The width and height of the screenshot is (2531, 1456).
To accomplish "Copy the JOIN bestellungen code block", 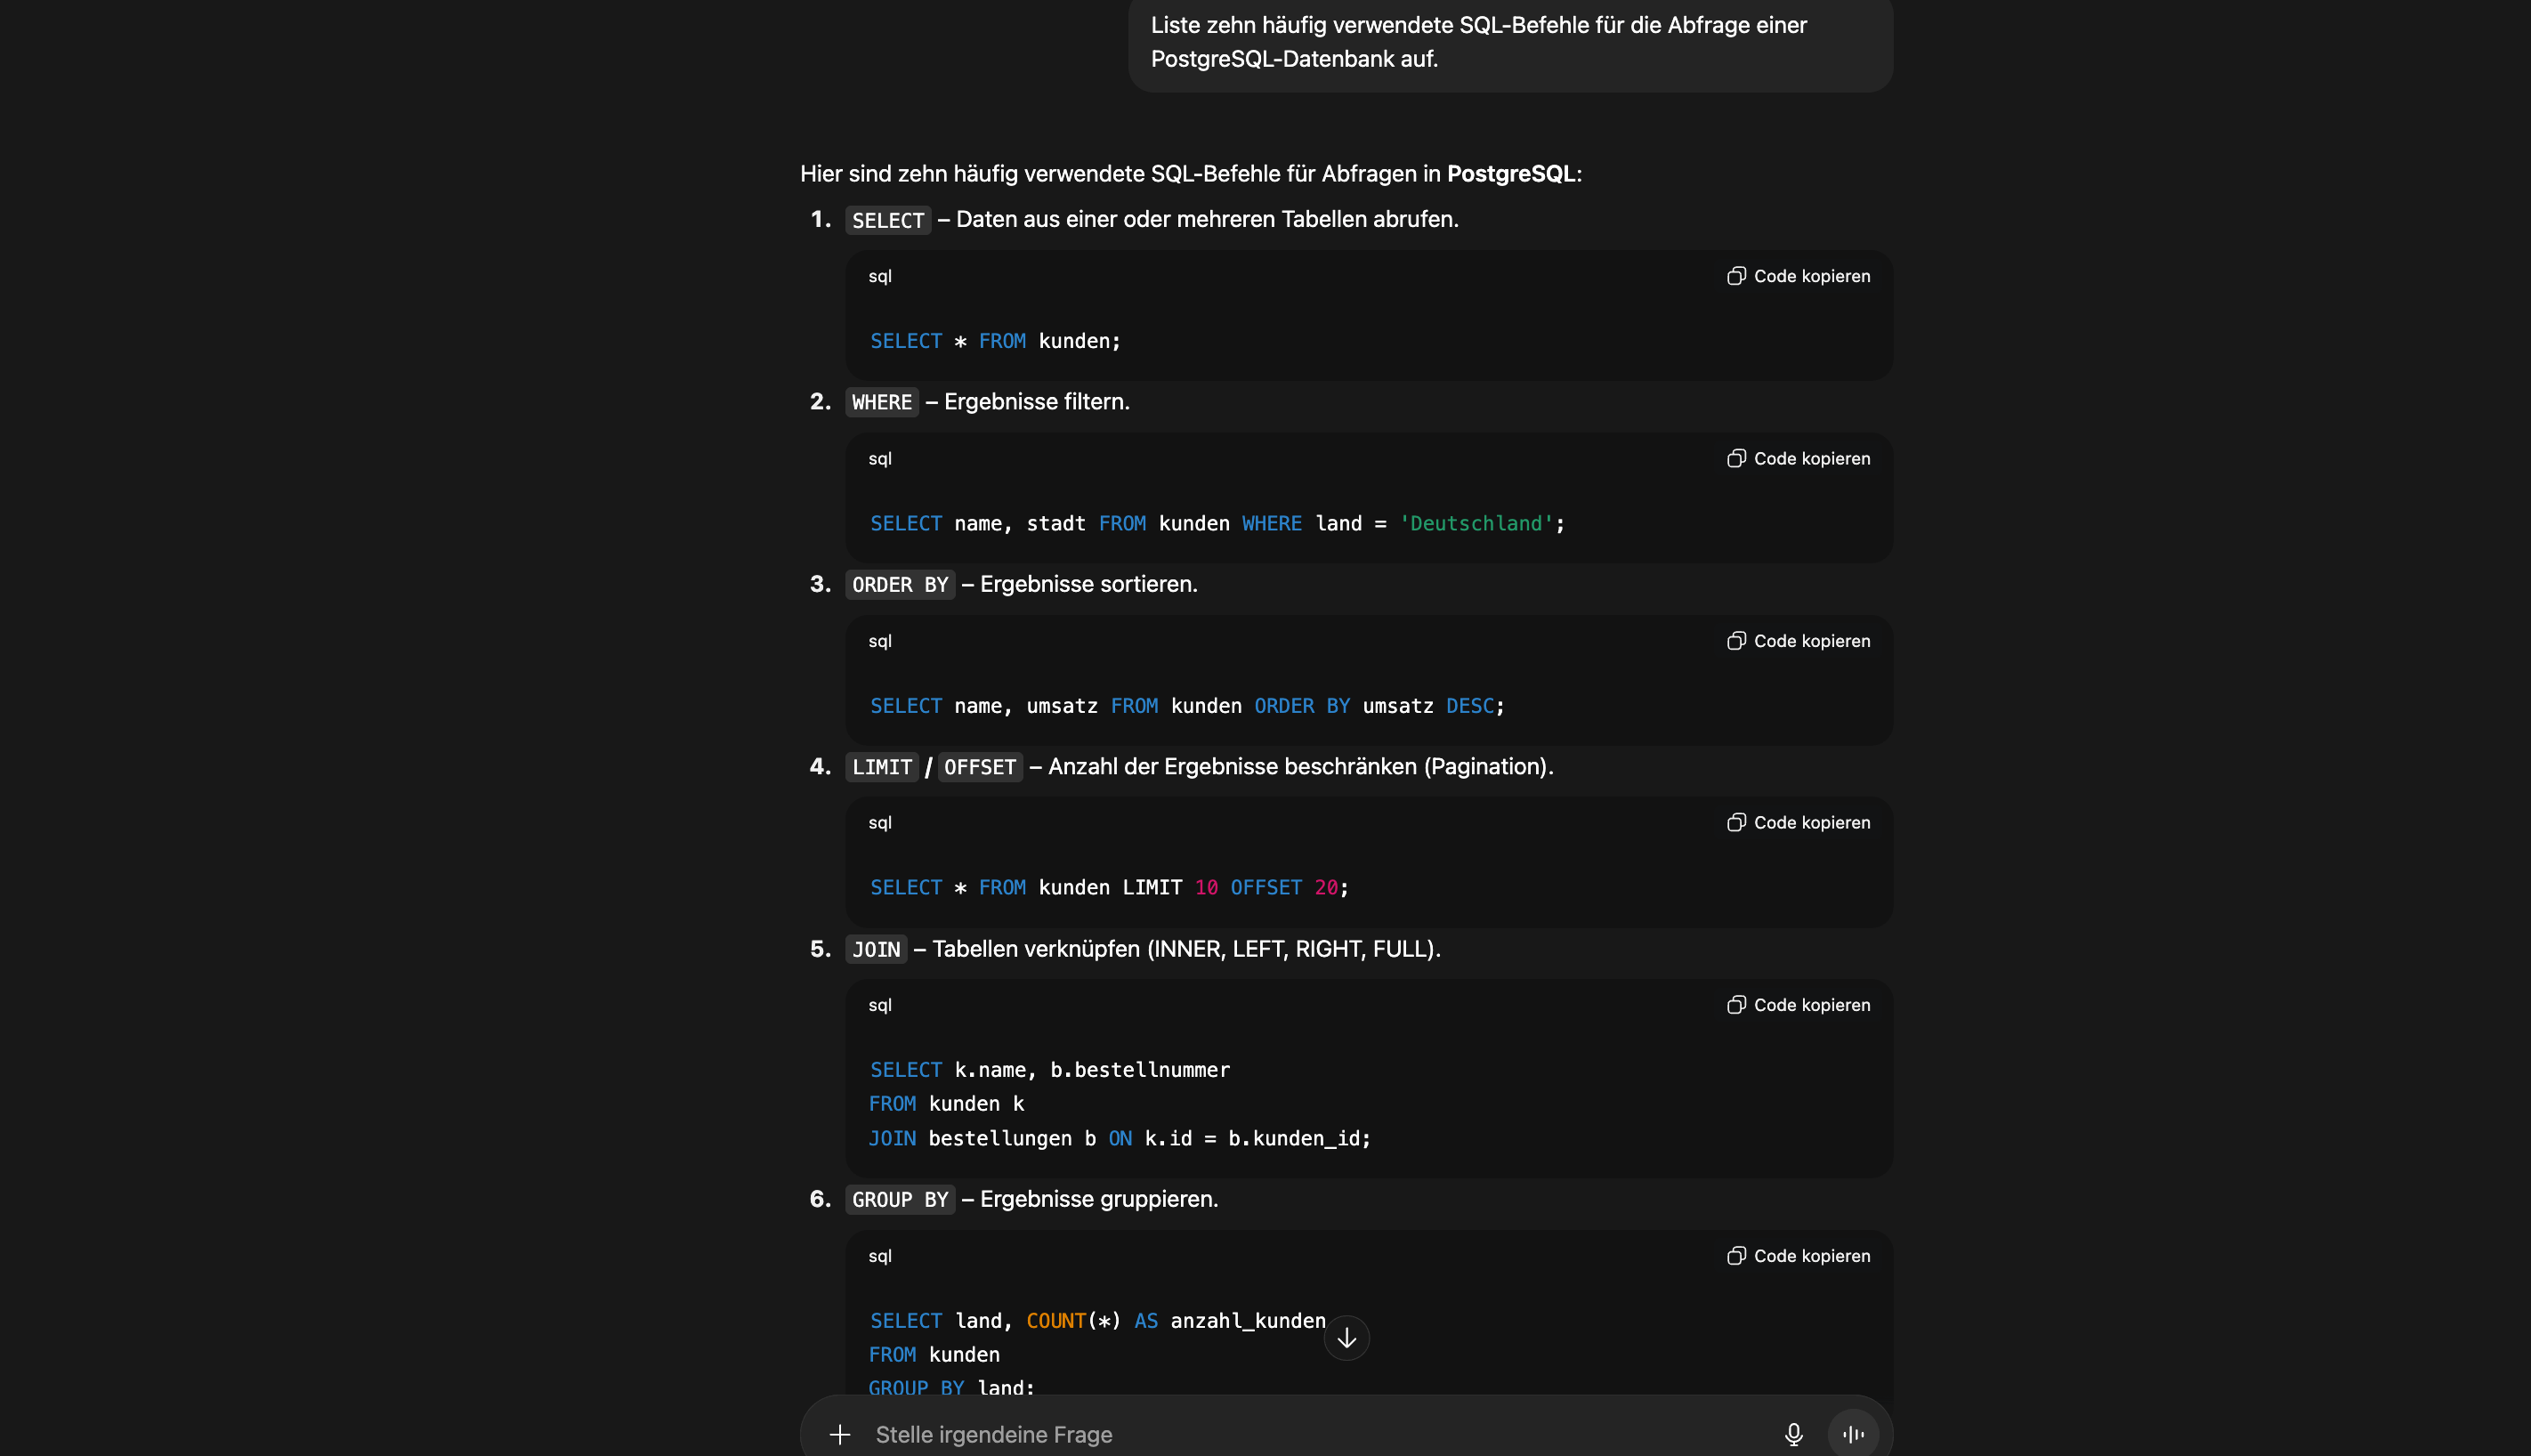I will (1797, 1005).
